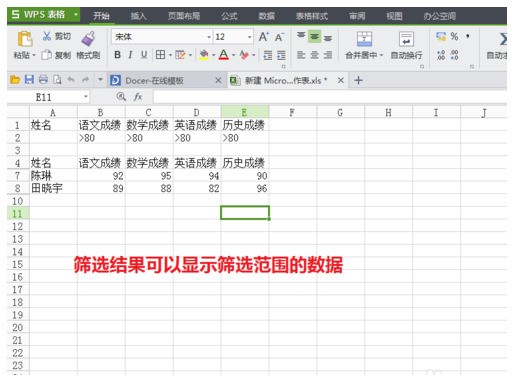Viewport: 529px width, 375px height.
Task: Toggle Italic formatting
Action: tap(131, 55)
